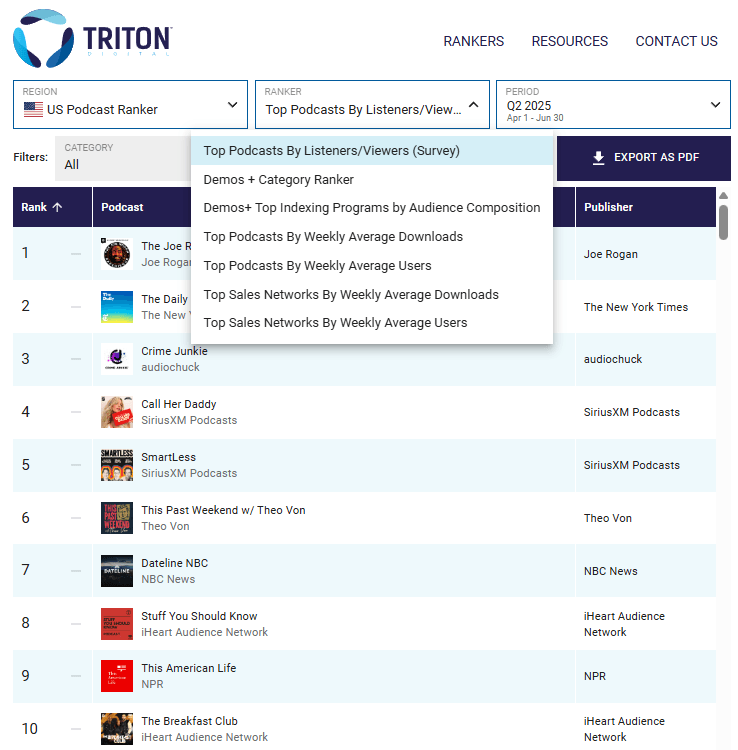
Task: Click This Past Weekend w/ Theo Von title
Action: (223, 510)
